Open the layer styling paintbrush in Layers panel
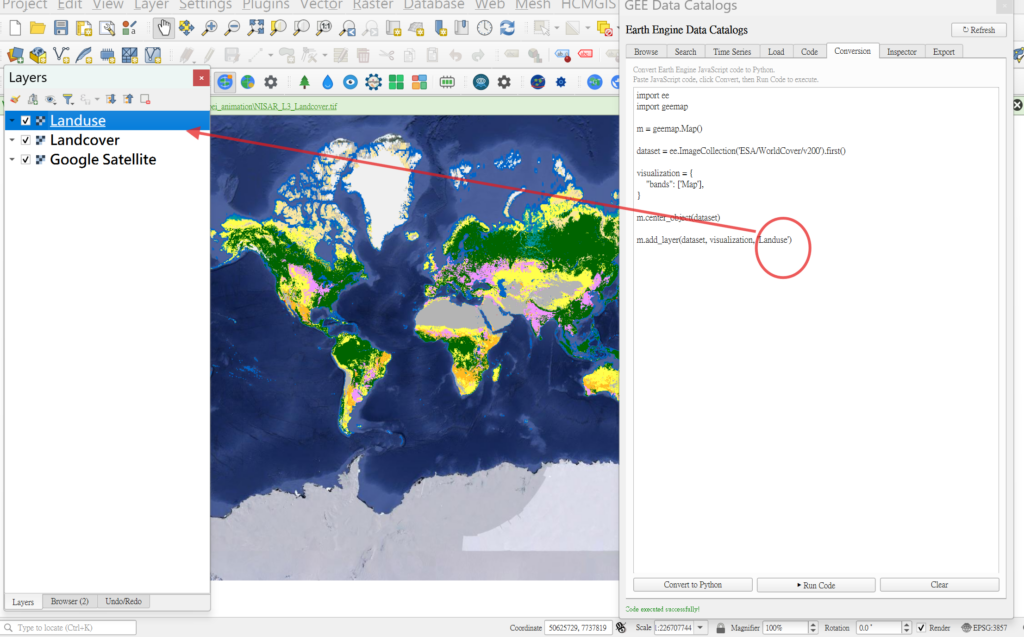 (x=15, y=99)
